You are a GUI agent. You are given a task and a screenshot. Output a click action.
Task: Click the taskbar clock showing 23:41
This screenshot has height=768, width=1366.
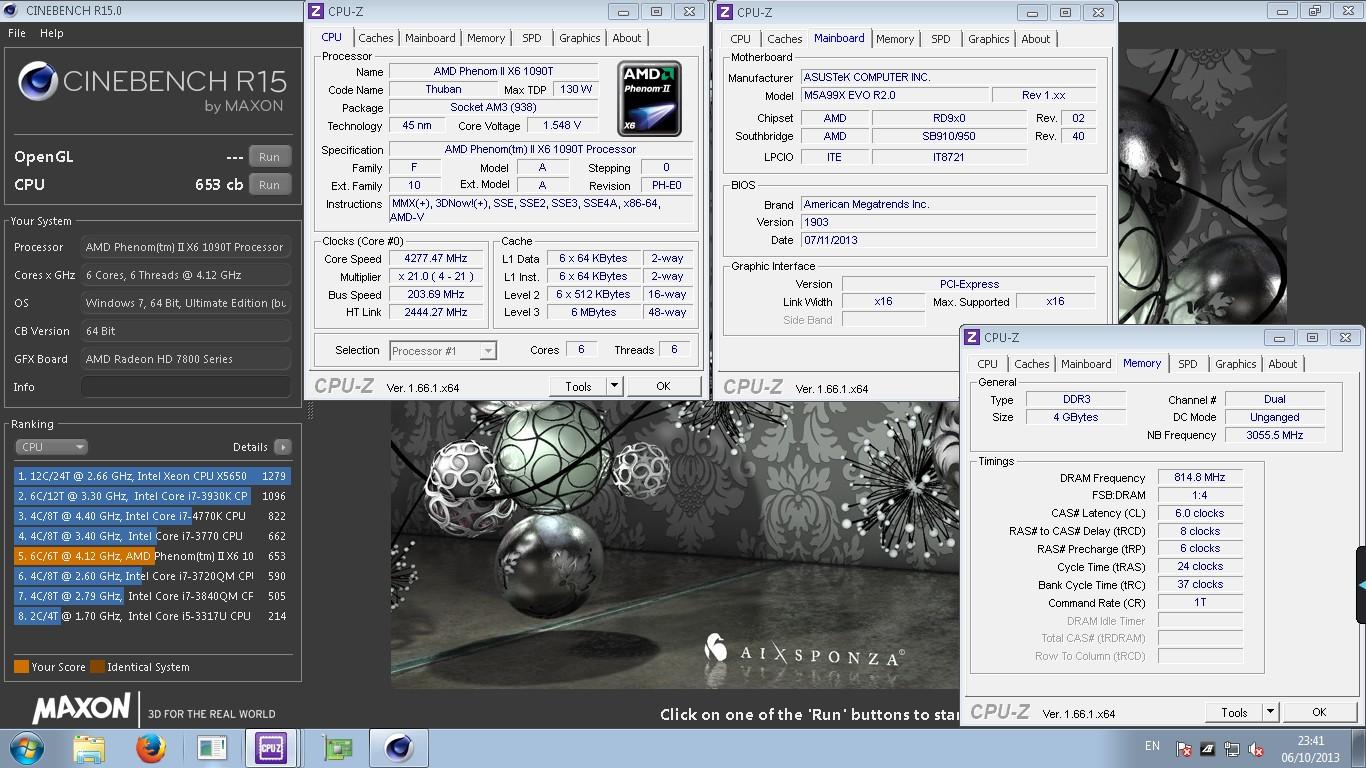tap(1310, 741)
